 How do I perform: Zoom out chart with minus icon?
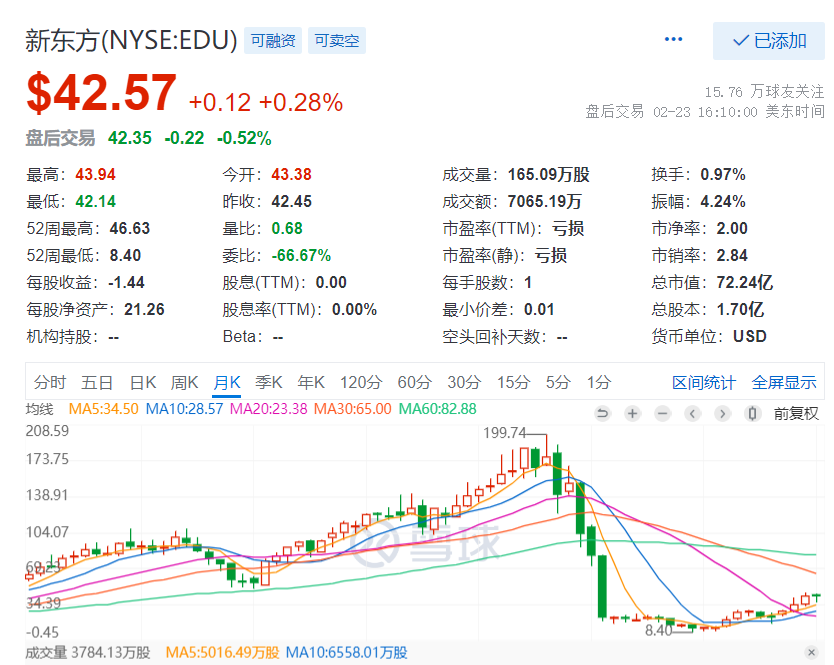tap(662, 413)
